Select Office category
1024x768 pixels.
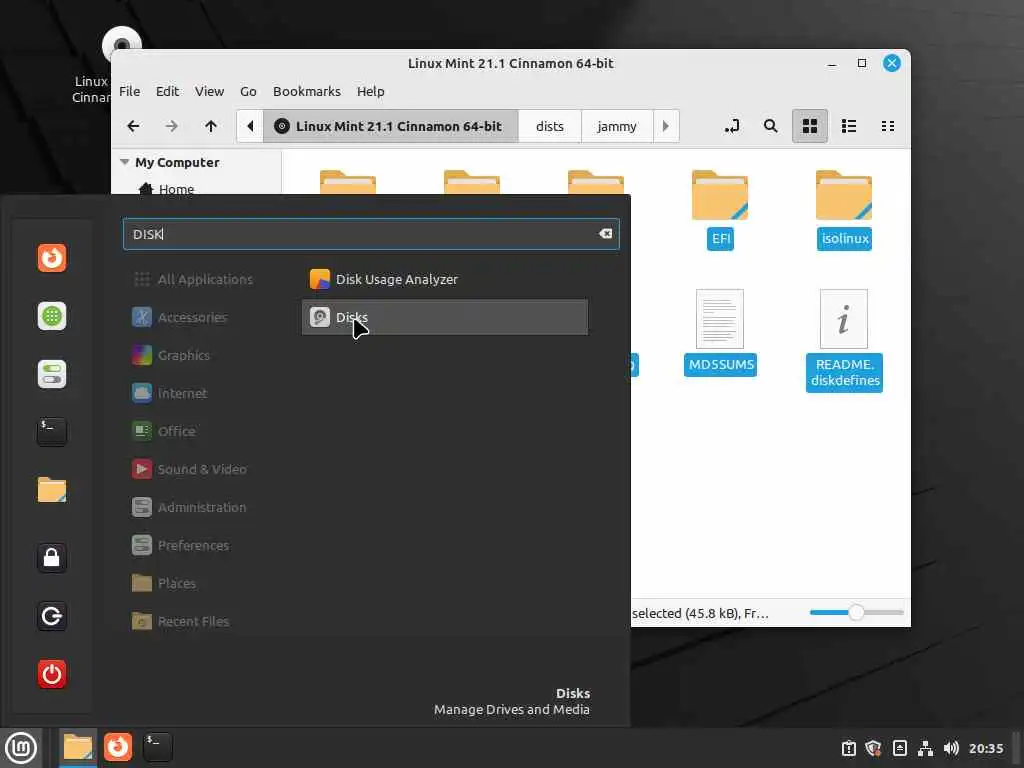[165, 431]
